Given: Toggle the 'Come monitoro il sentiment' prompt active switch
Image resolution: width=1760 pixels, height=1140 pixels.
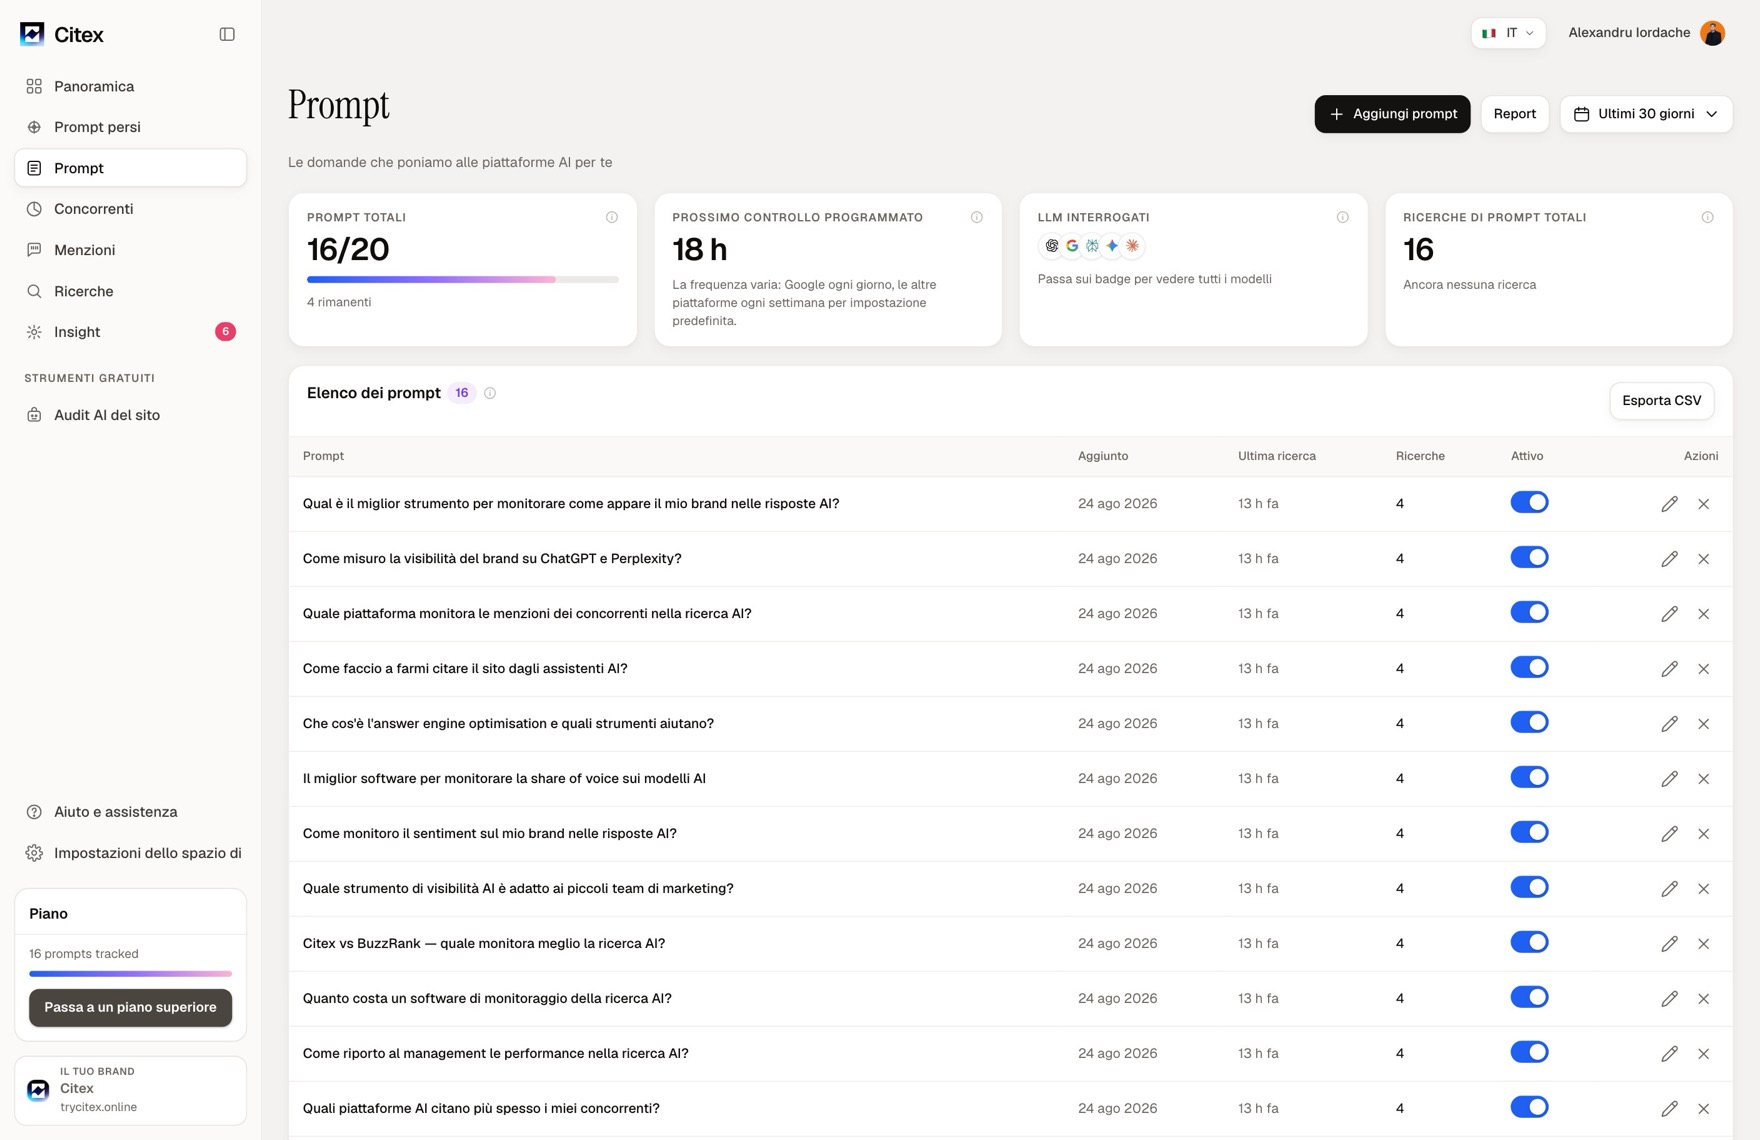Looking at the screenshot, I should tap(1529, 832).
